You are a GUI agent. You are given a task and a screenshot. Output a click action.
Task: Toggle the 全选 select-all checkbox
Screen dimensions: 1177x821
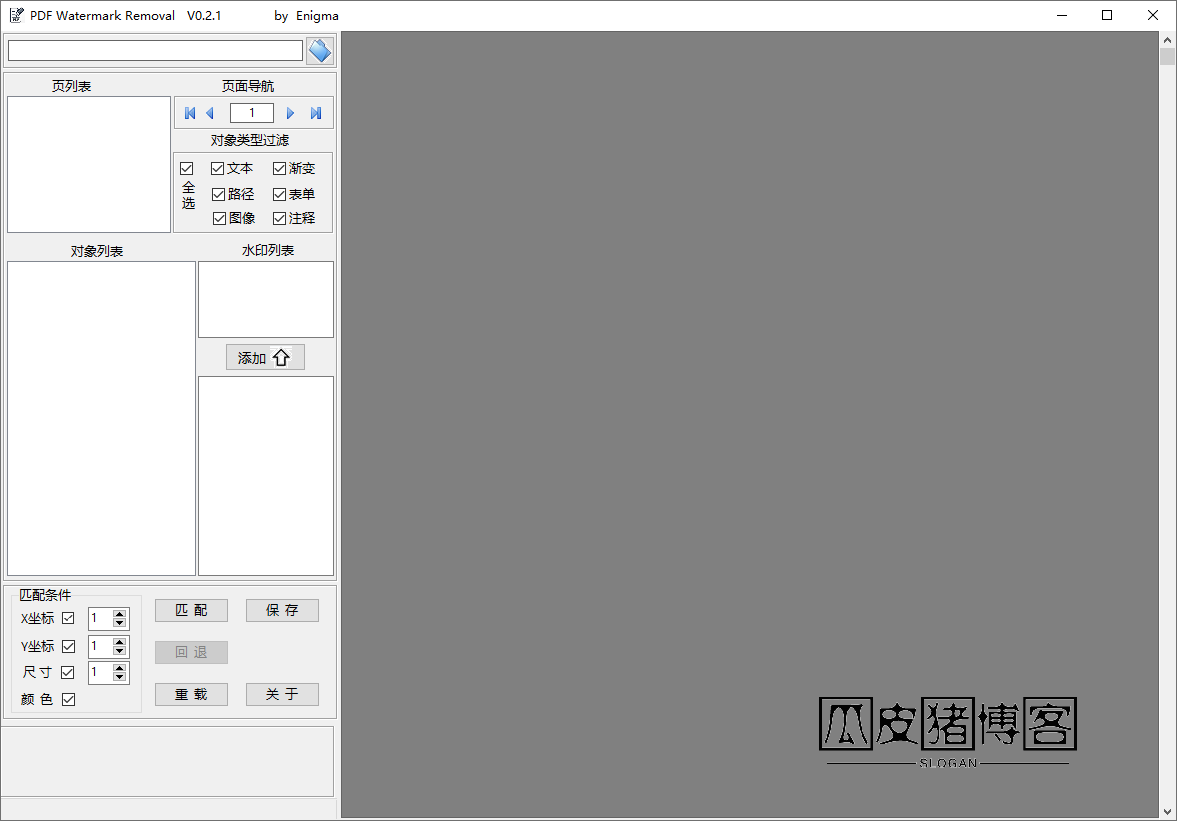click(x=186, y=169)
